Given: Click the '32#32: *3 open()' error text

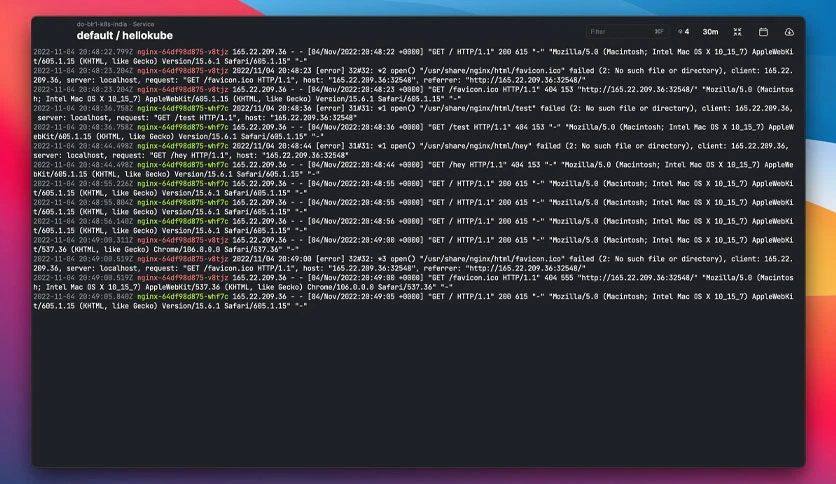Looking at the screenshot, I should [382, 259].
